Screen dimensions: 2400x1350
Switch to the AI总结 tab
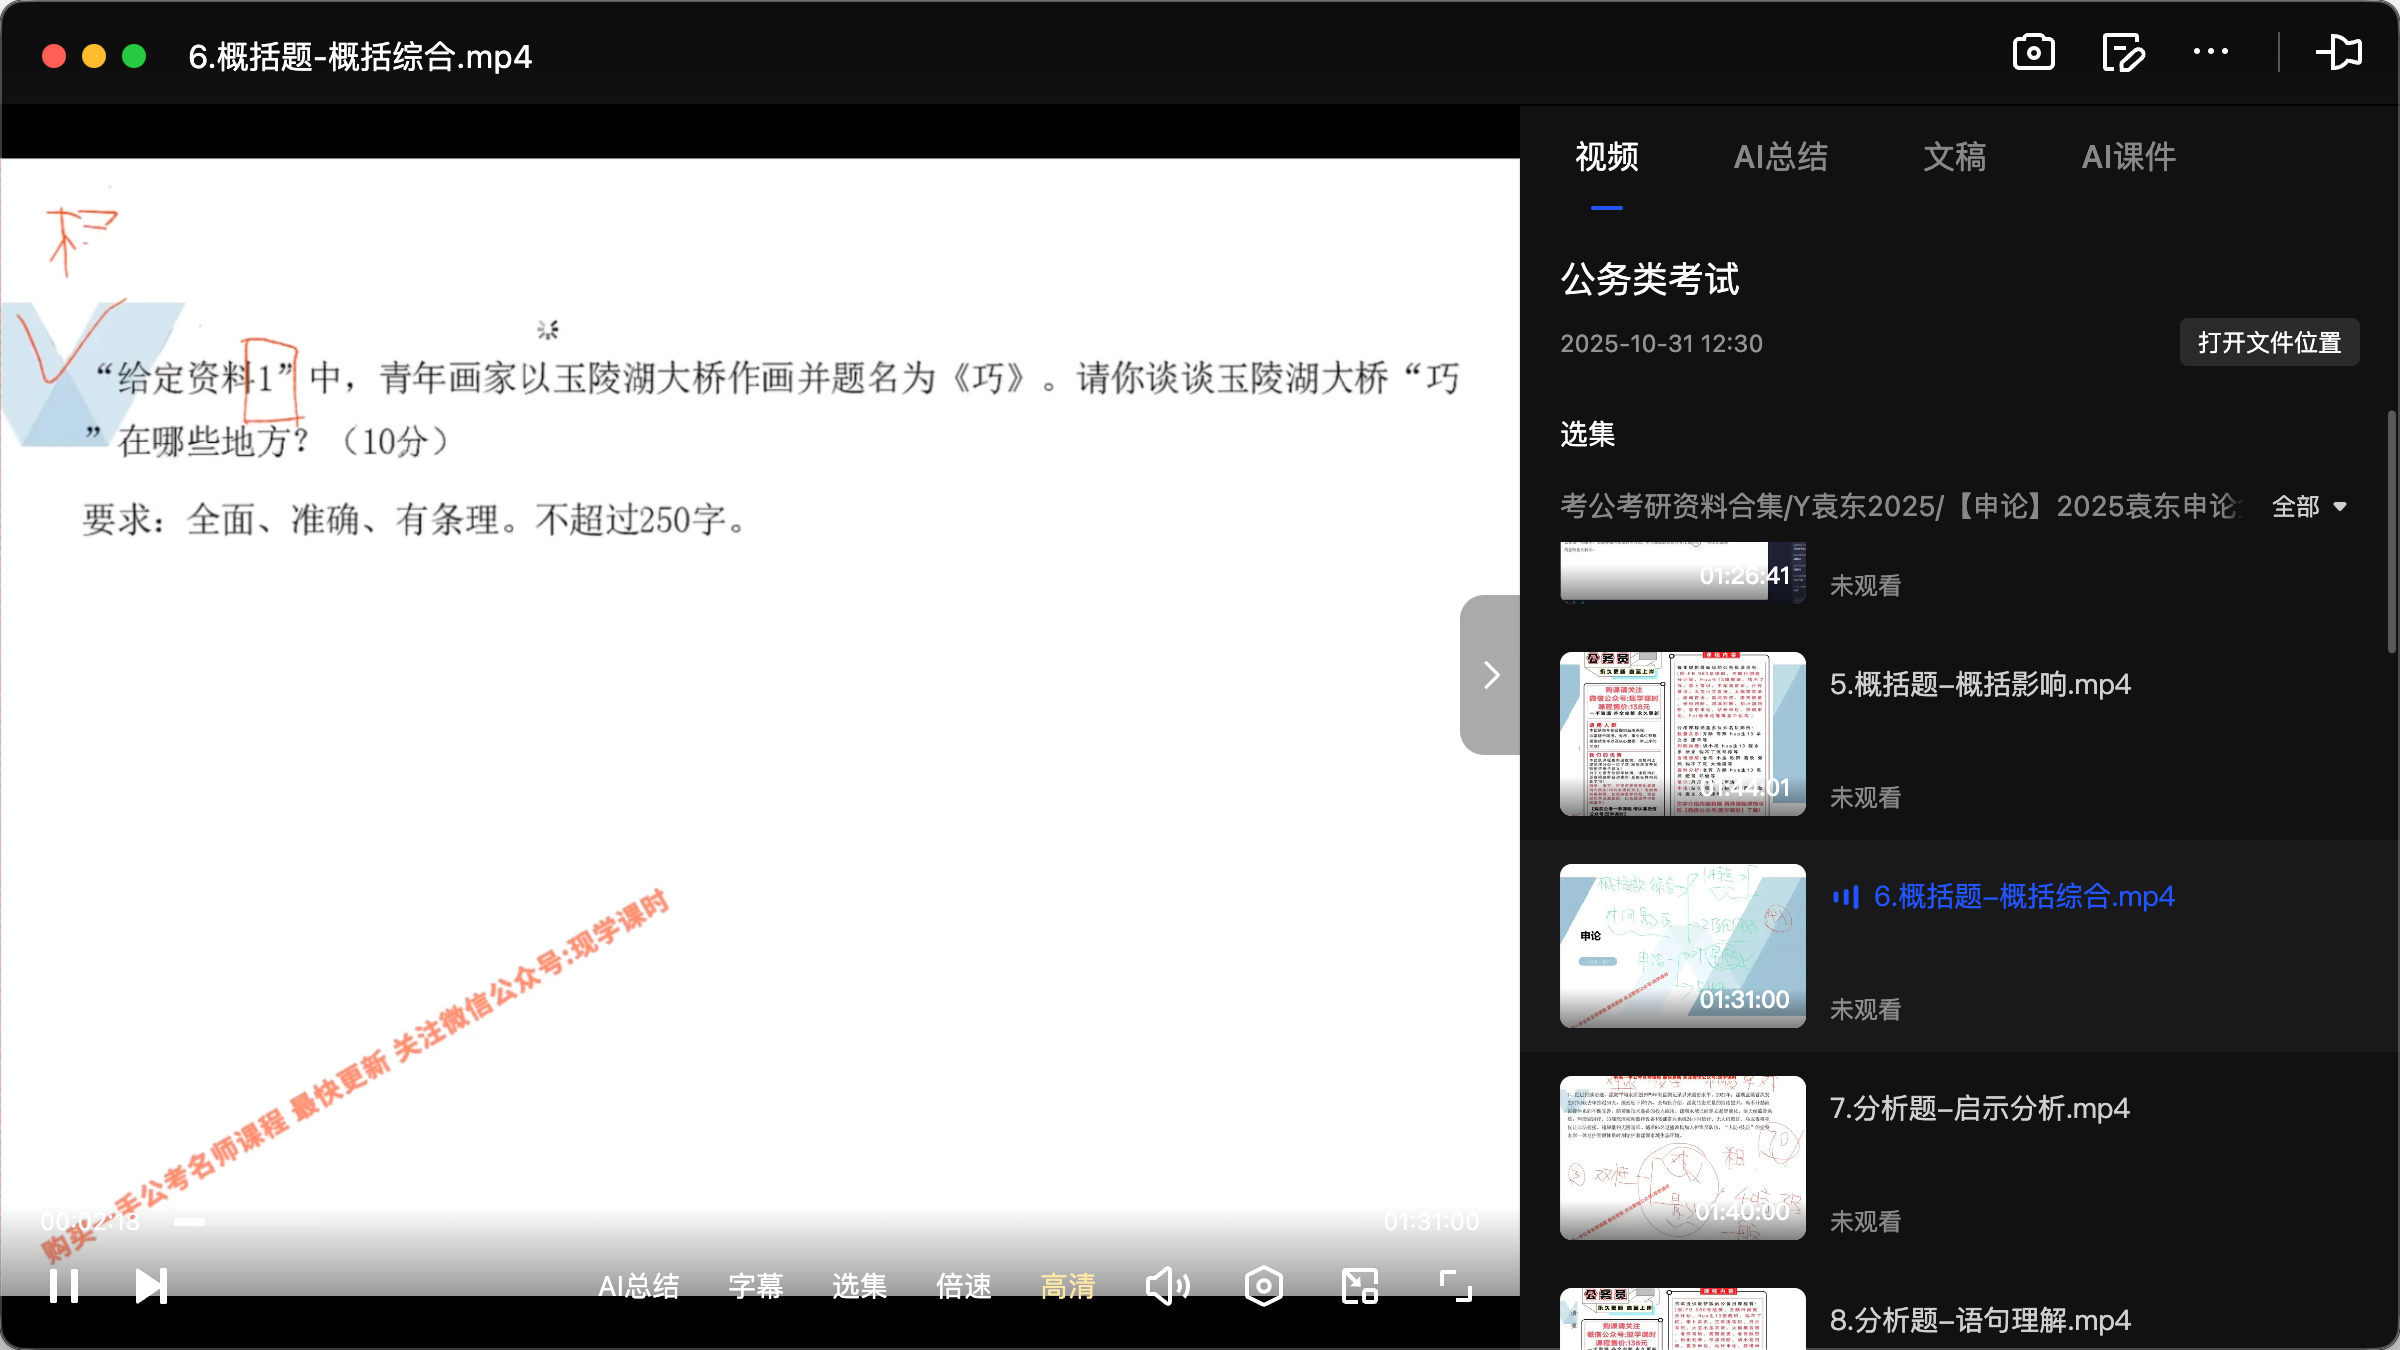coord(1782,157)
